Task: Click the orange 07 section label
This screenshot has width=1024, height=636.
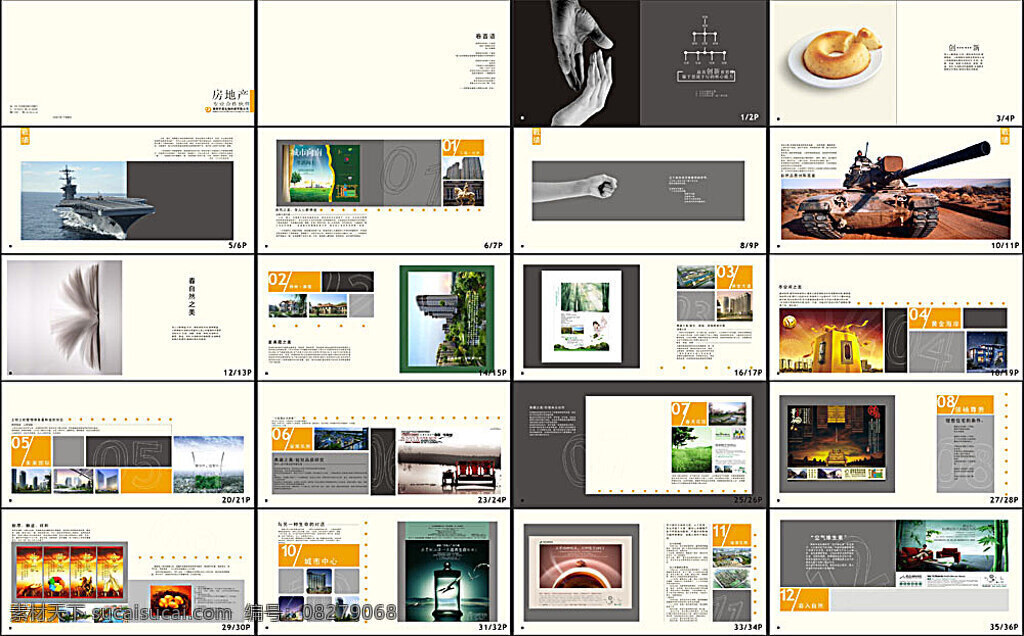Action: coord(689,414)
